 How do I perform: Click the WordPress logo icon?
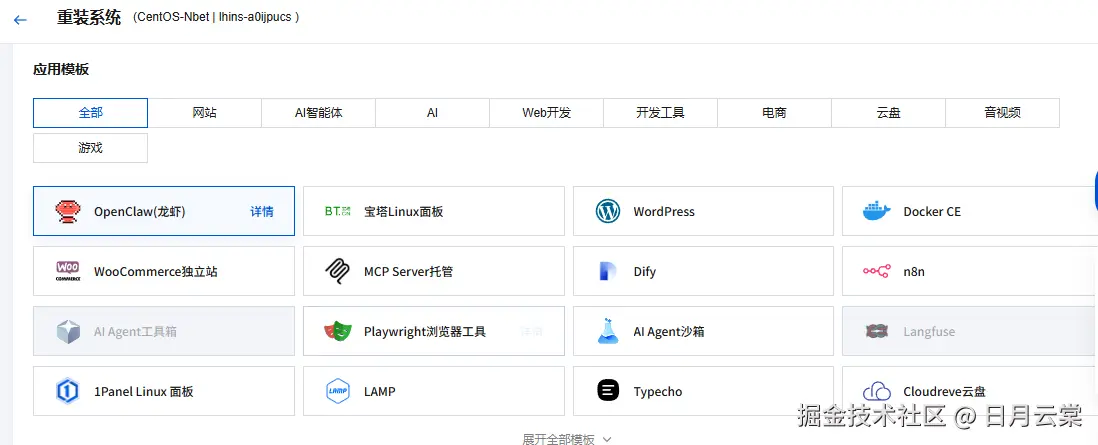click(x=608, y=212)
